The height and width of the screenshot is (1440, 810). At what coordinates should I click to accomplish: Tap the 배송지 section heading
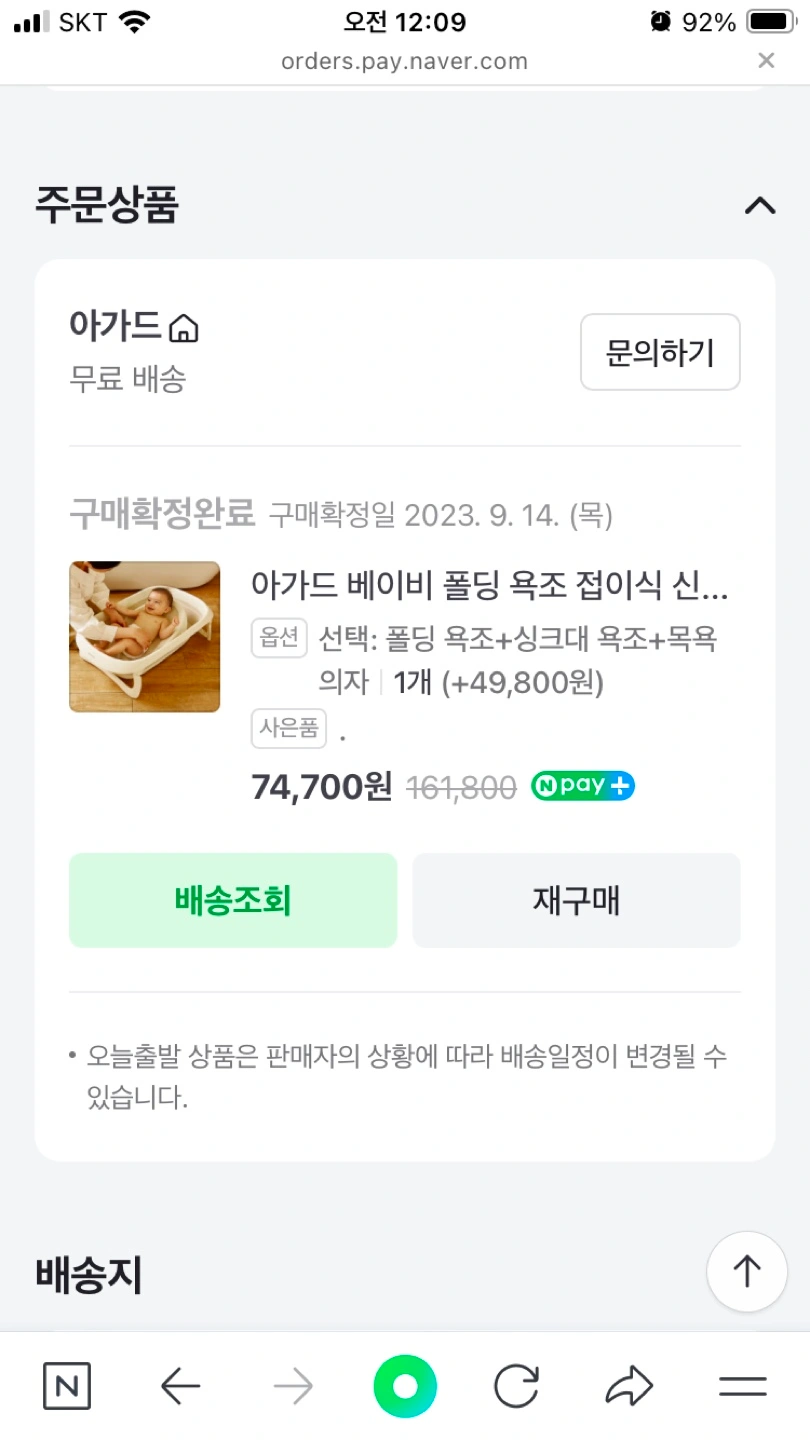89,1275
